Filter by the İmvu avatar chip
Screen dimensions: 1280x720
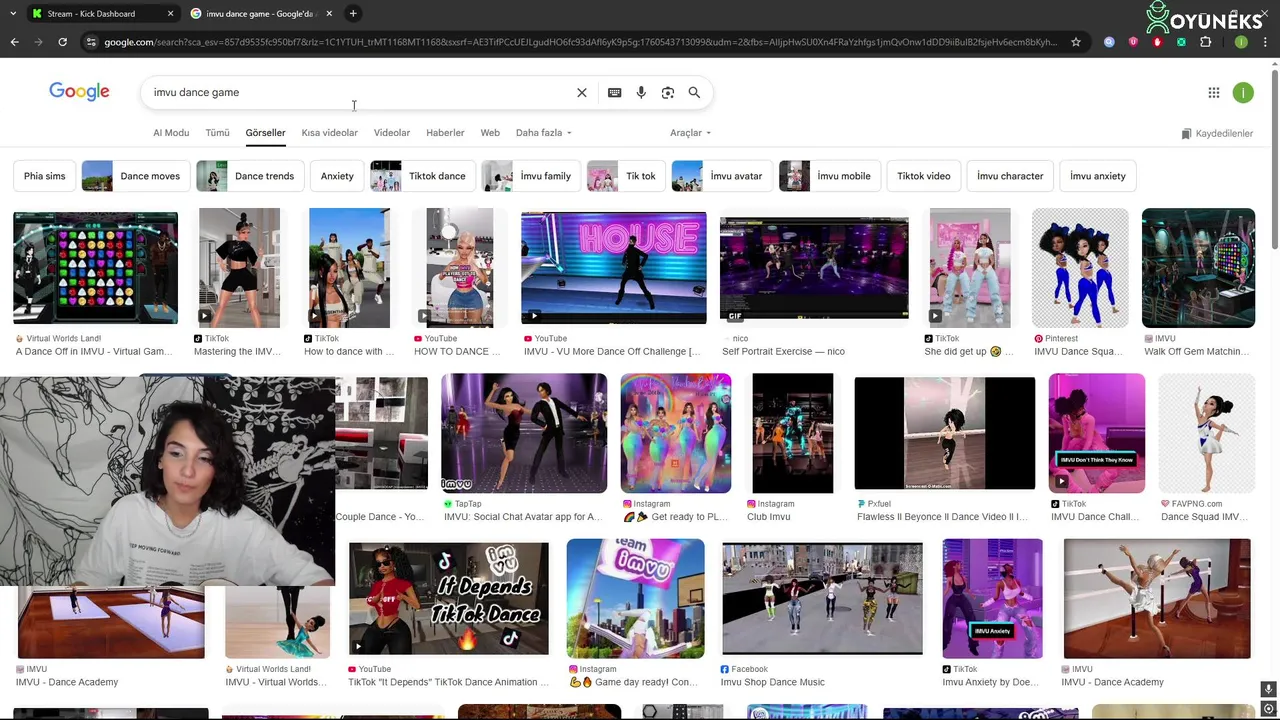click(x=722, y=176)
